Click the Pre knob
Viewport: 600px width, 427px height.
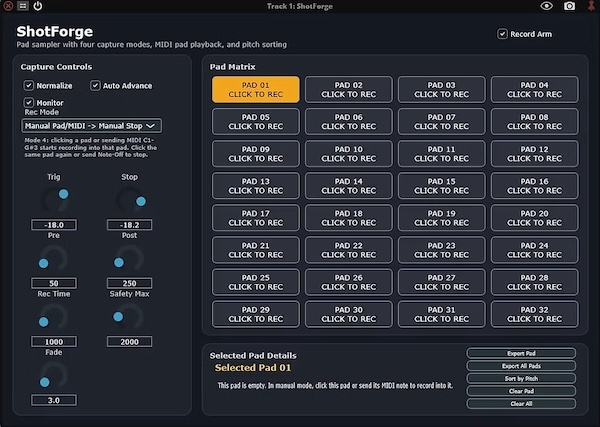(x=54, y=258)
